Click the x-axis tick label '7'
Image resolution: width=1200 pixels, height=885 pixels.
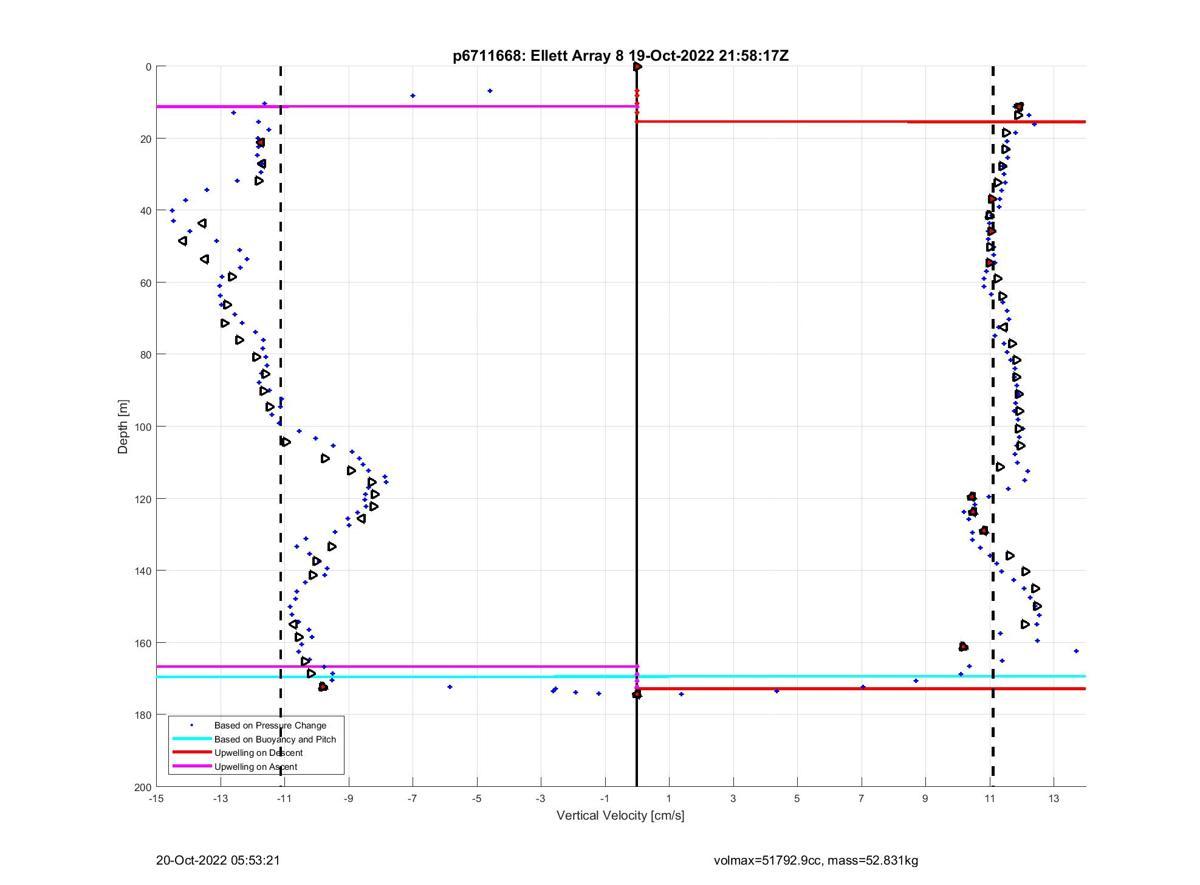coord(861,798)
